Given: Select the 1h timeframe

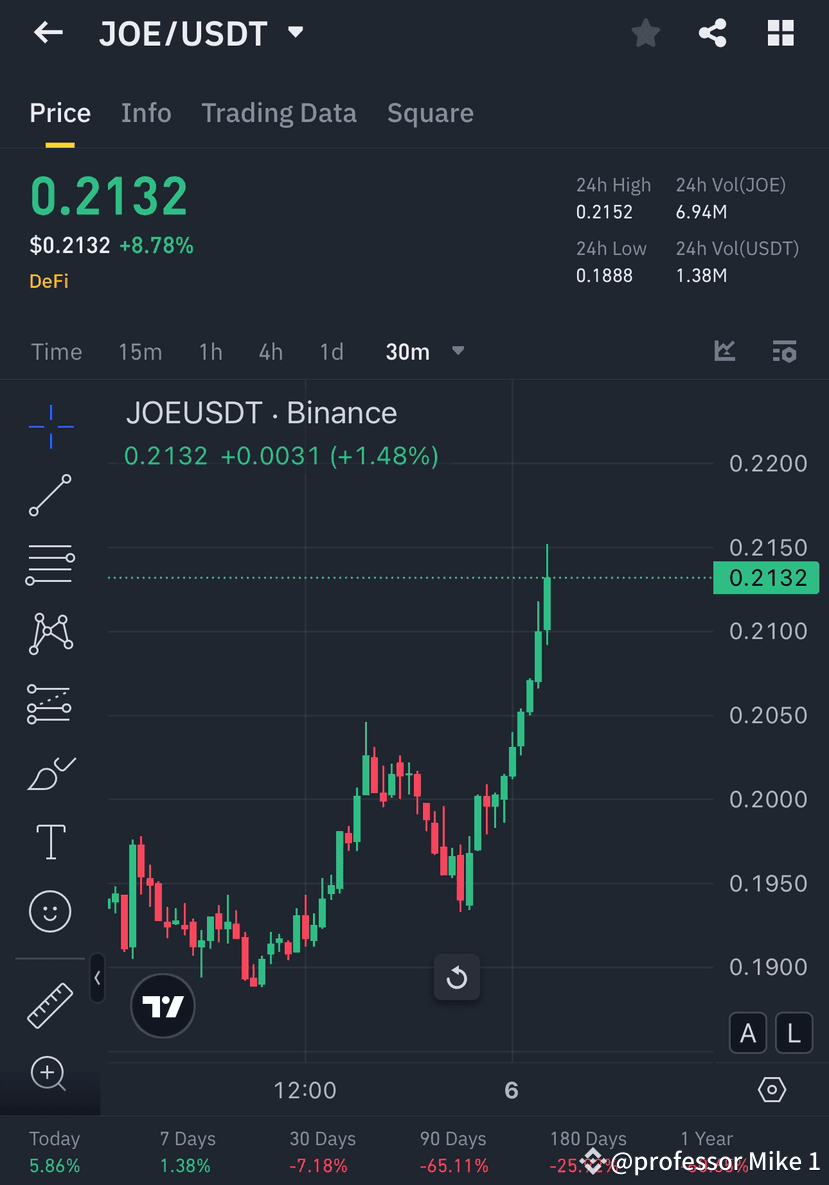Looking at the screenshot, I should 210,351.
